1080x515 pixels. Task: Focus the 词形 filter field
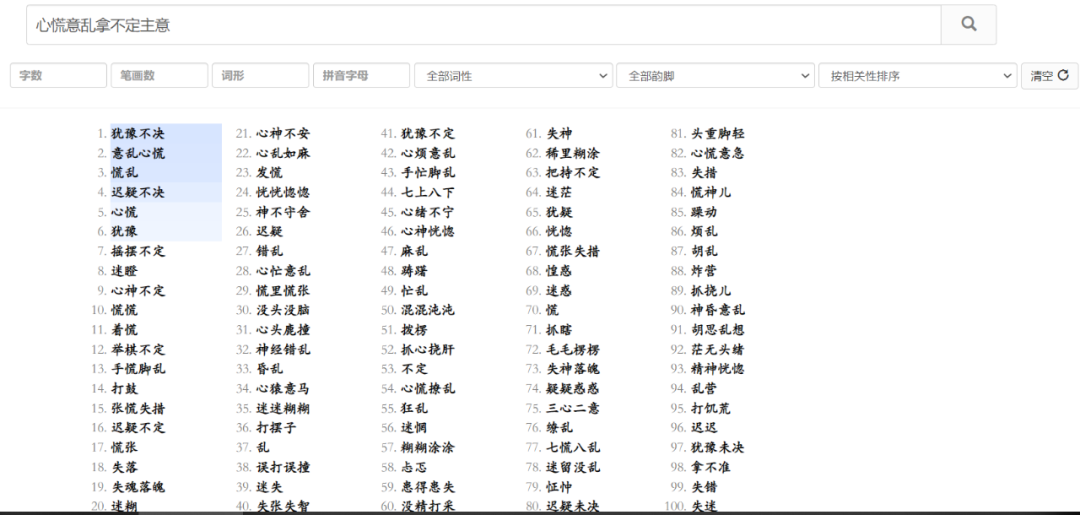[x=260, y=76]
